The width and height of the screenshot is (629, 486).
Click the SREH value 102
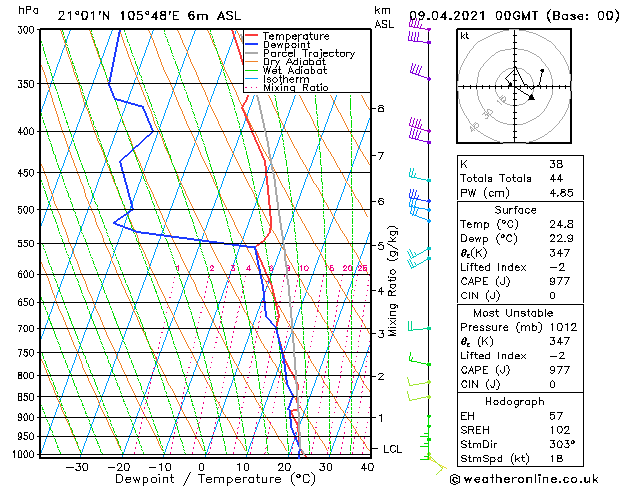(x=560, y=430)
